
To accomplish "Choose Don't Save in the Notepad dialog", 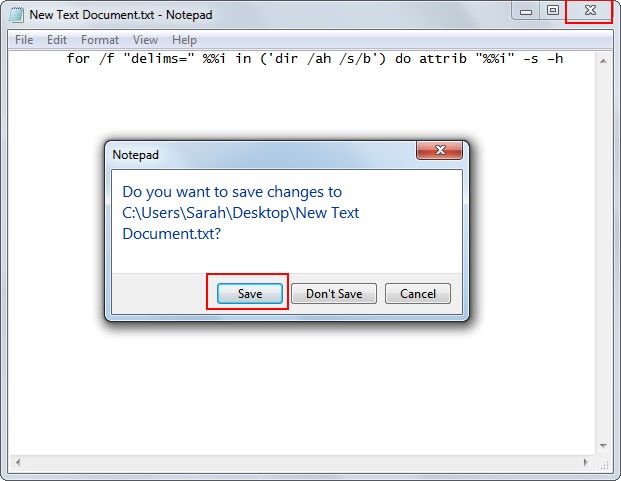I will click(334, 293).
